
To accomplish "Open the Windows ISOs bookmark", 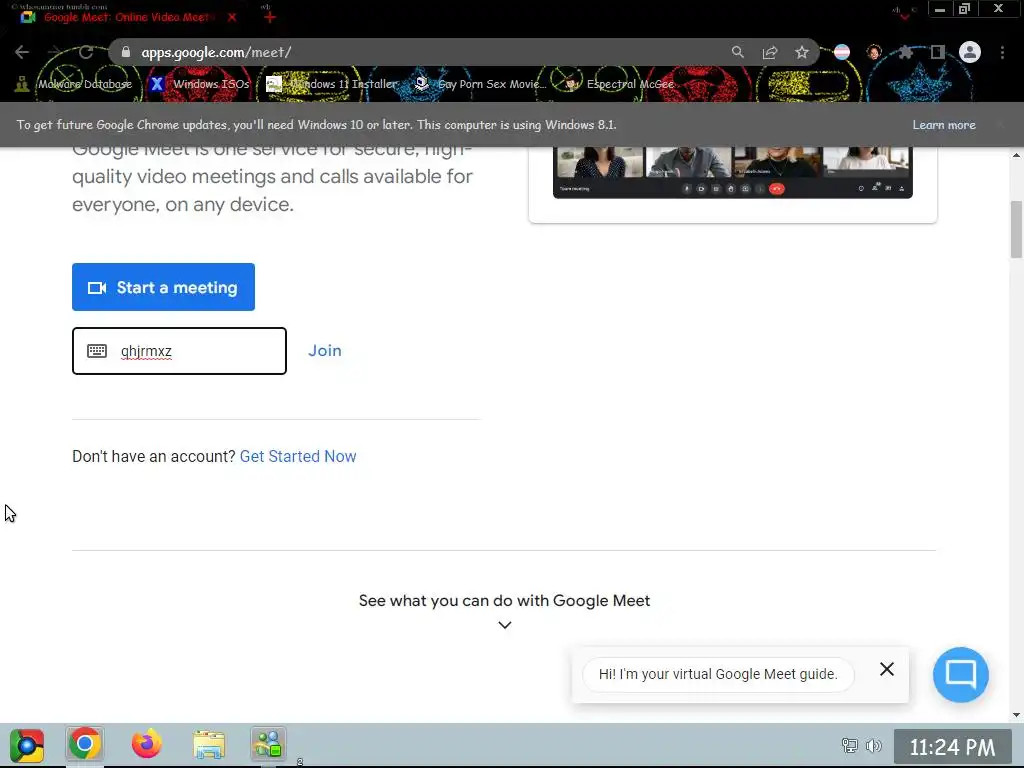I will (x=199, y=84).
